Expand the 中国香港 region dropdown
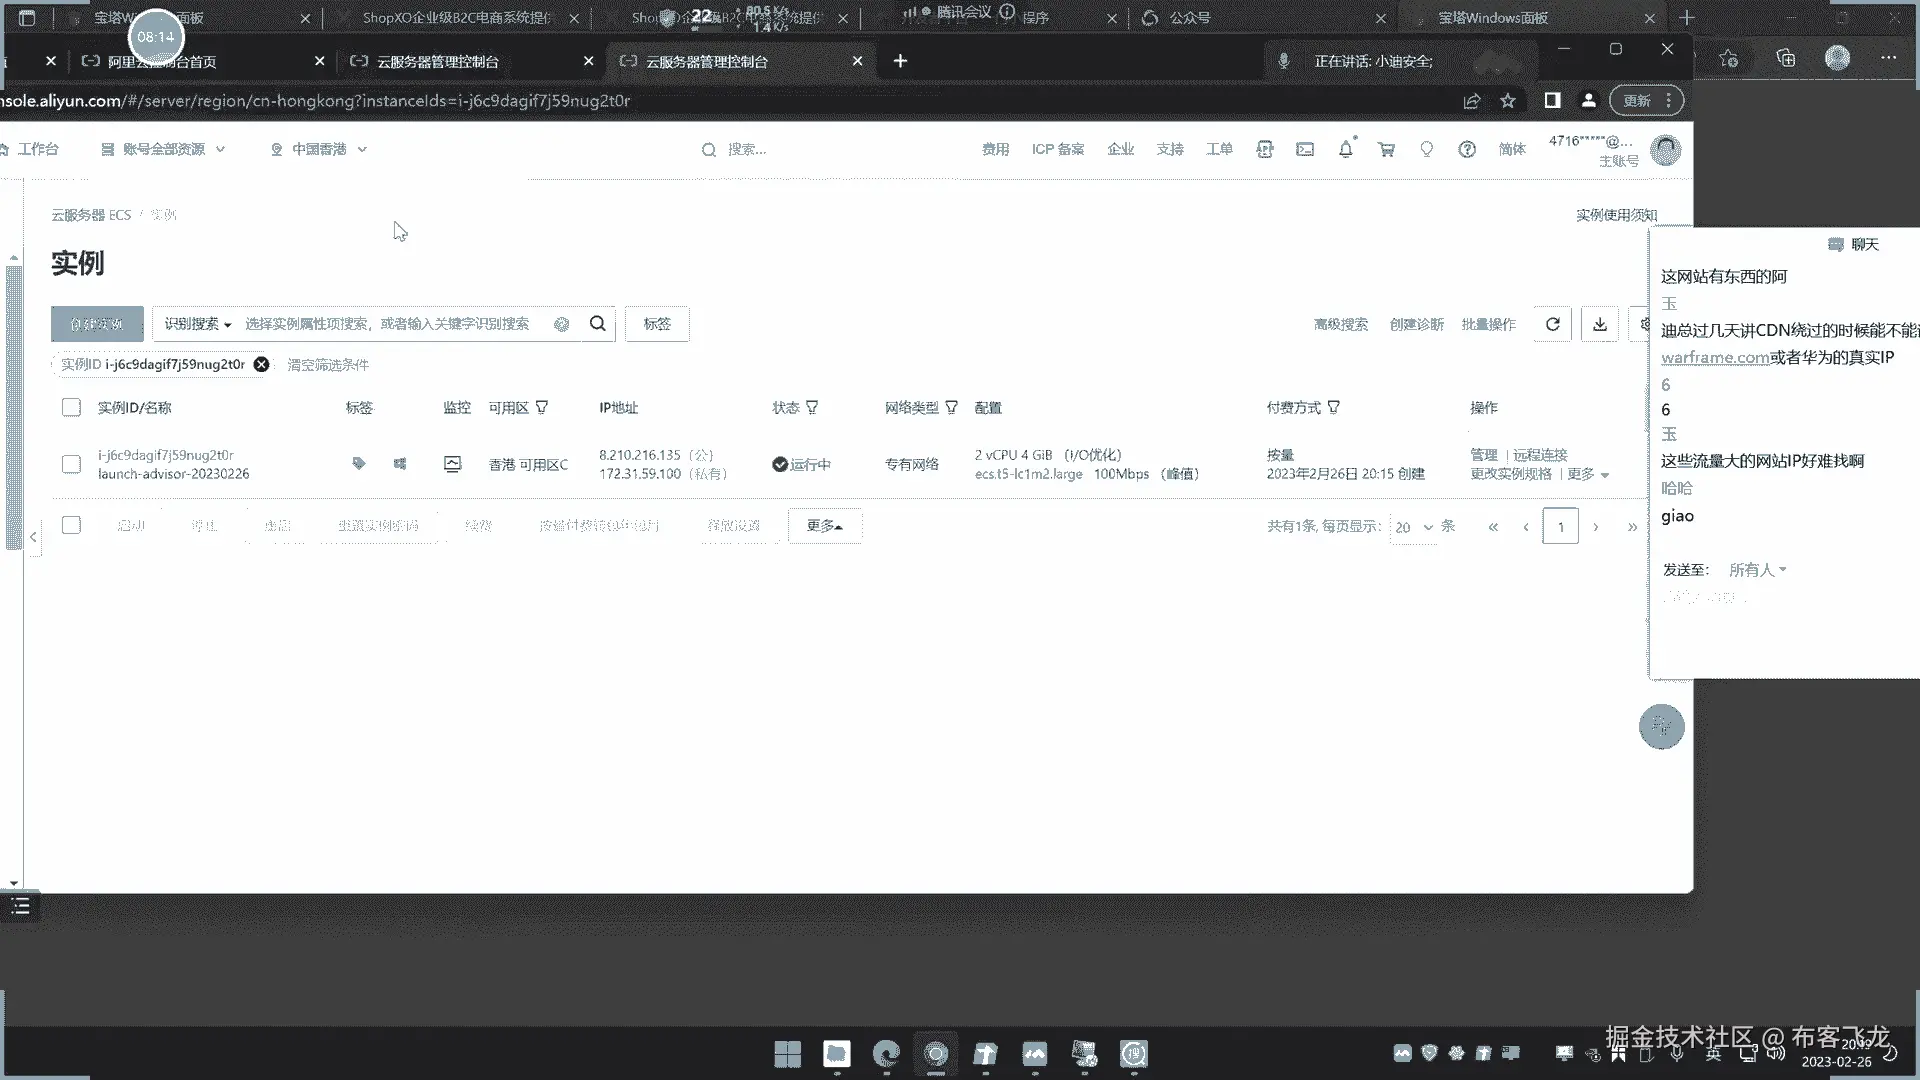This screenshot has height=1080, width=1920. [320, 149]
